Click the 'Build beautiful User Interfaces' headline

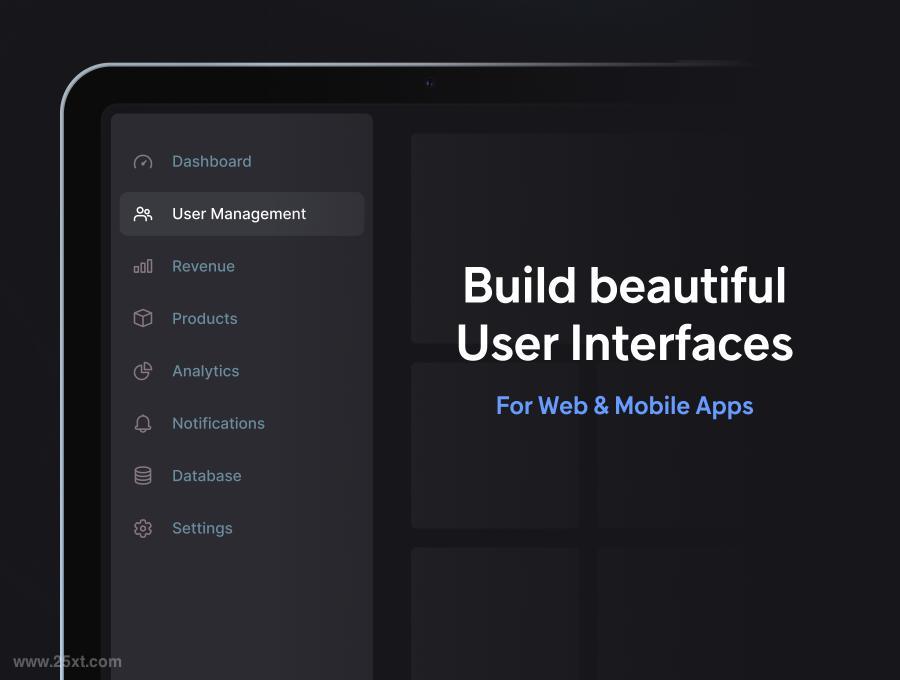click(624, 314)
